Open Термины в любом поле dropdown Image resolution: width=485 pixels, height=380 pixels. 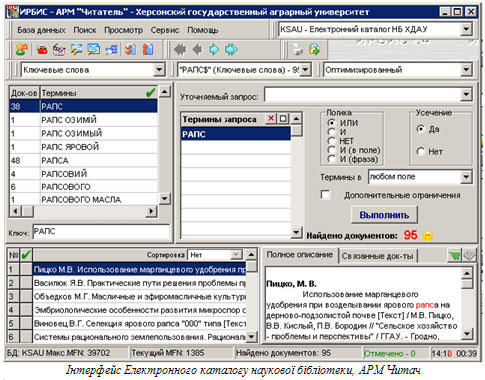coord(466,177)
